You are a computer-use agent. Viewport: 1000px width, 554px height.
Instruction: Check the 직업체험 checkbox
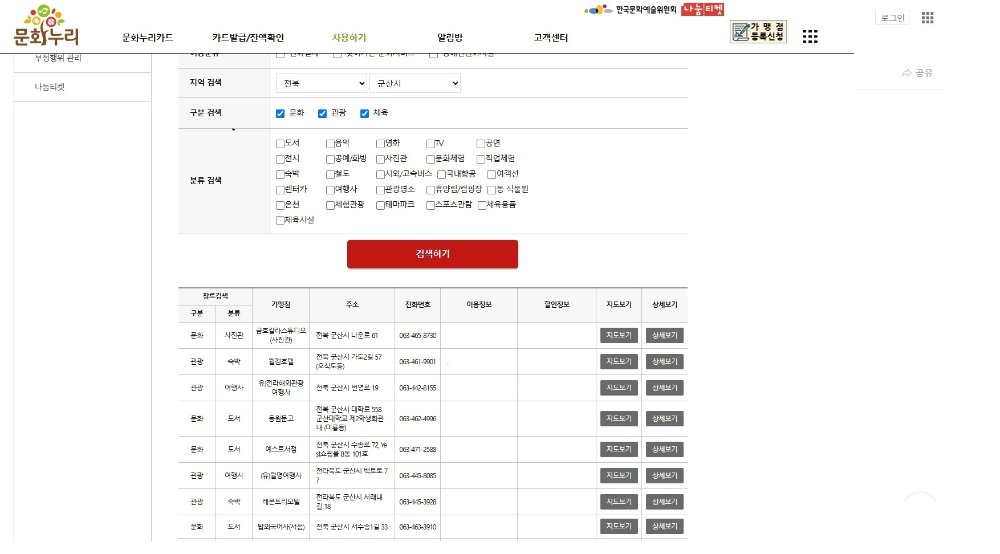click(480, 159)
